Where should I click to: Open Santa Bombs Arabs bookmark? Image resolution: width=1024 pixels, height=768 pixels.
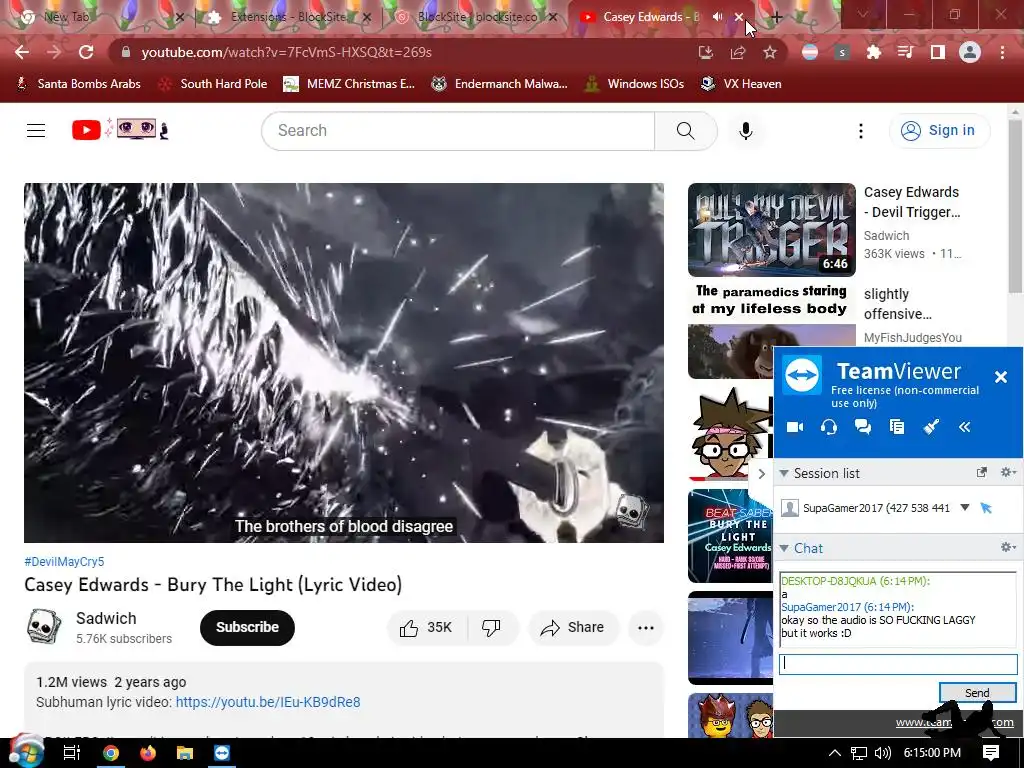tap(78, 84)
